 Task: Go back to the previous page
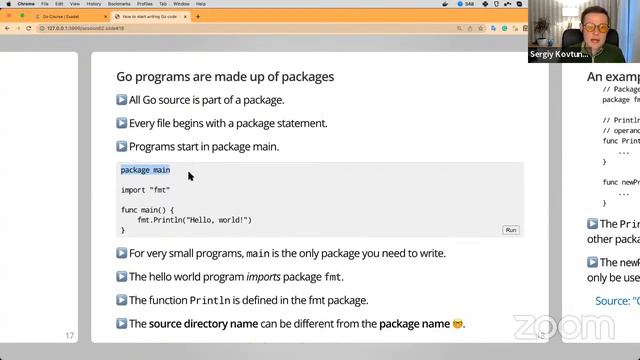pyautogui.click(x=7, y=28)
